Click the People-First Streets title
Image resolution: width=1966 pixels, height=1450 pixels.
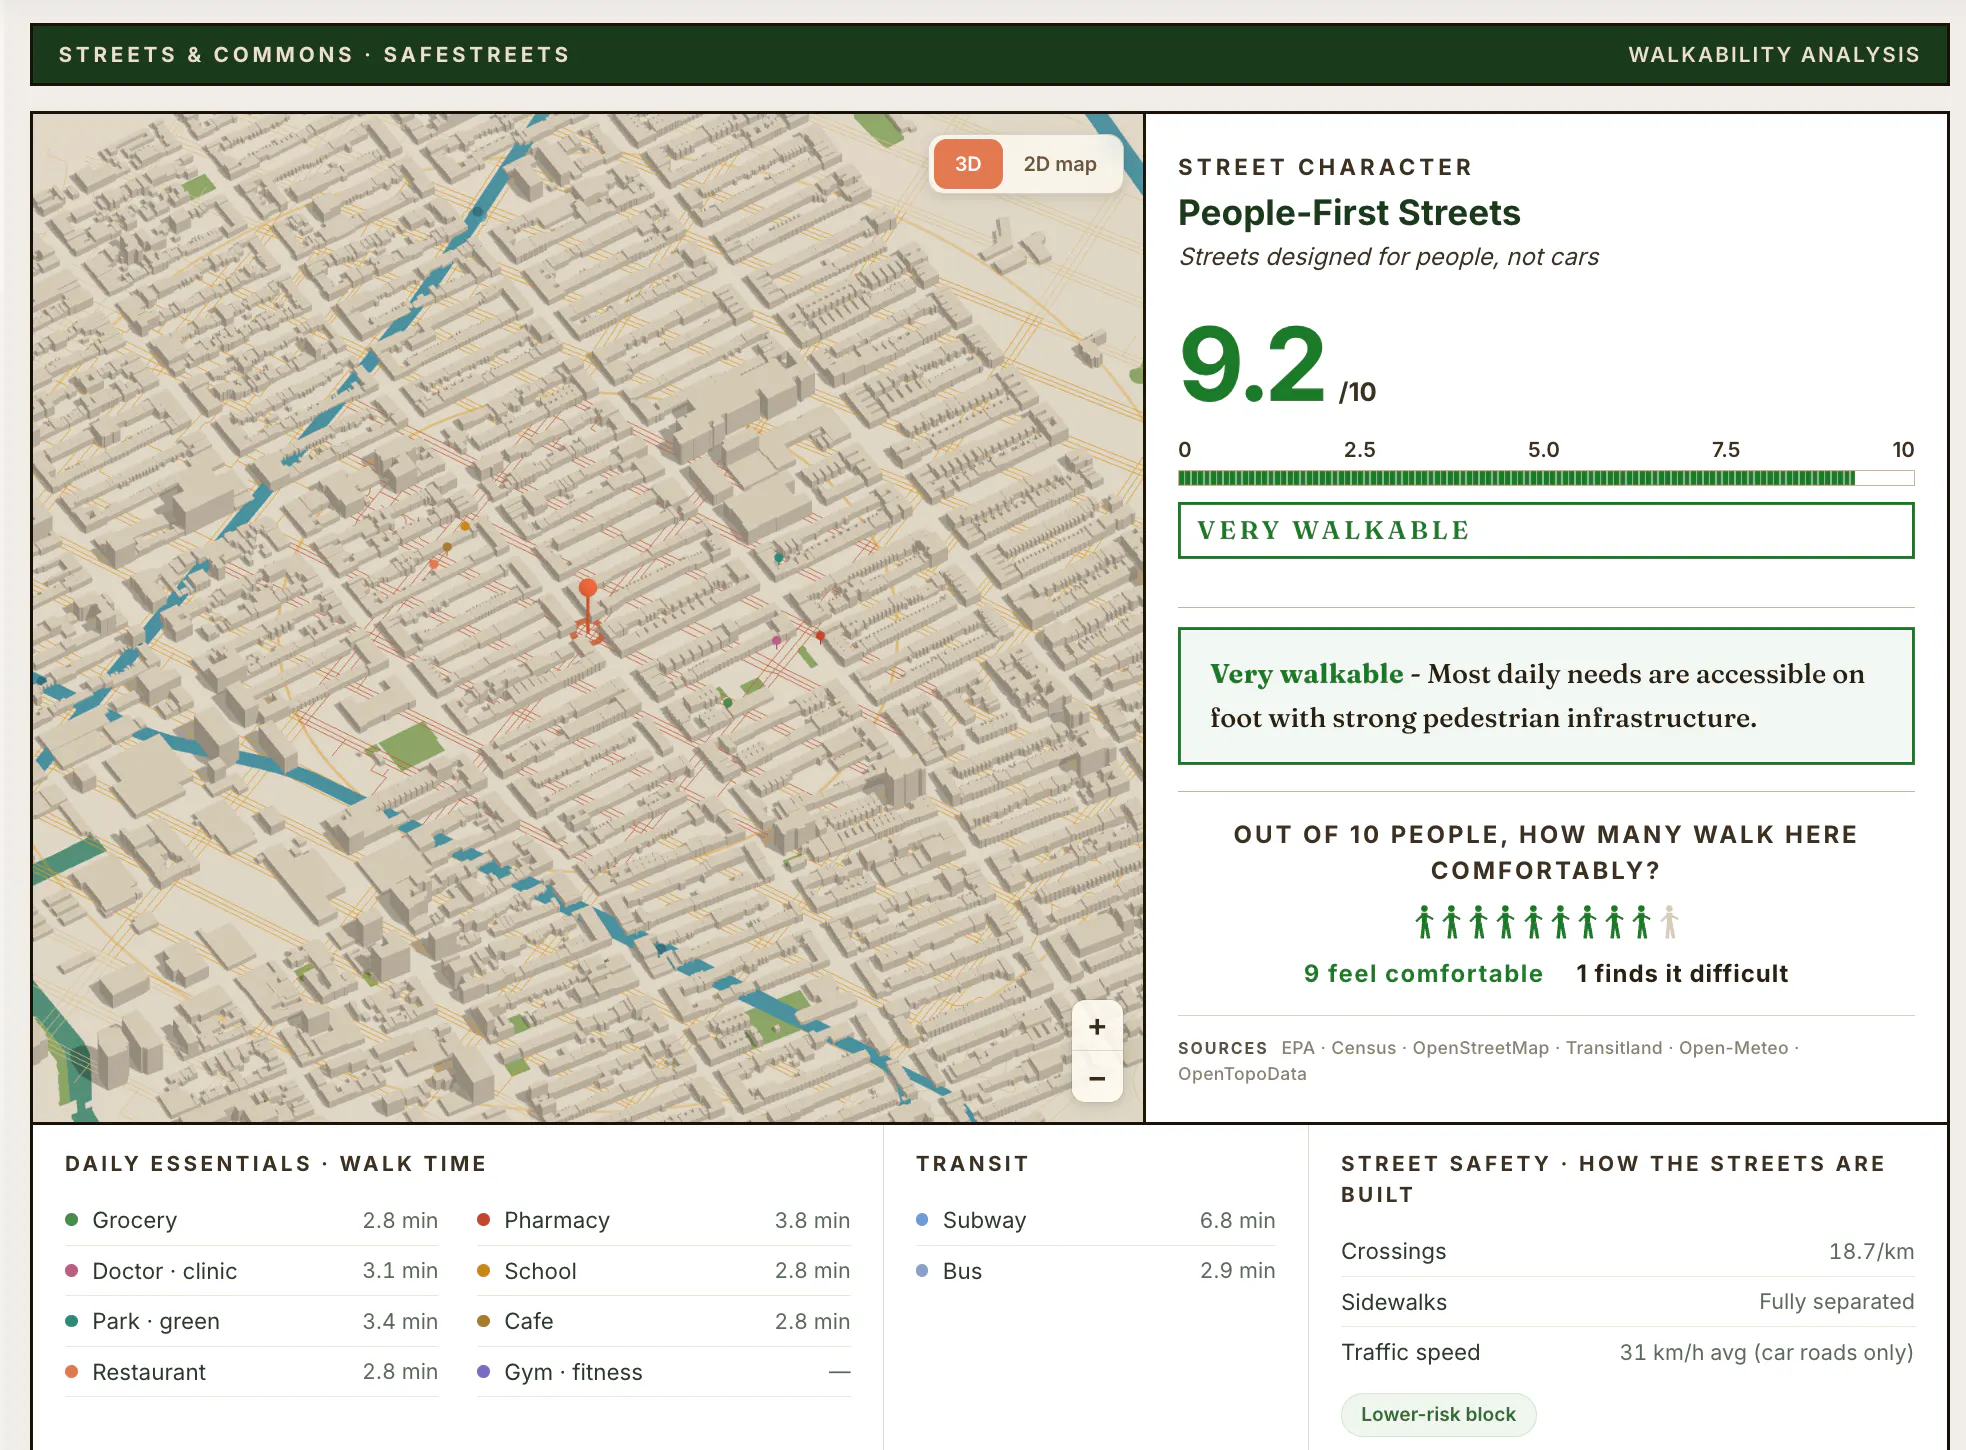click(1349, 213)
